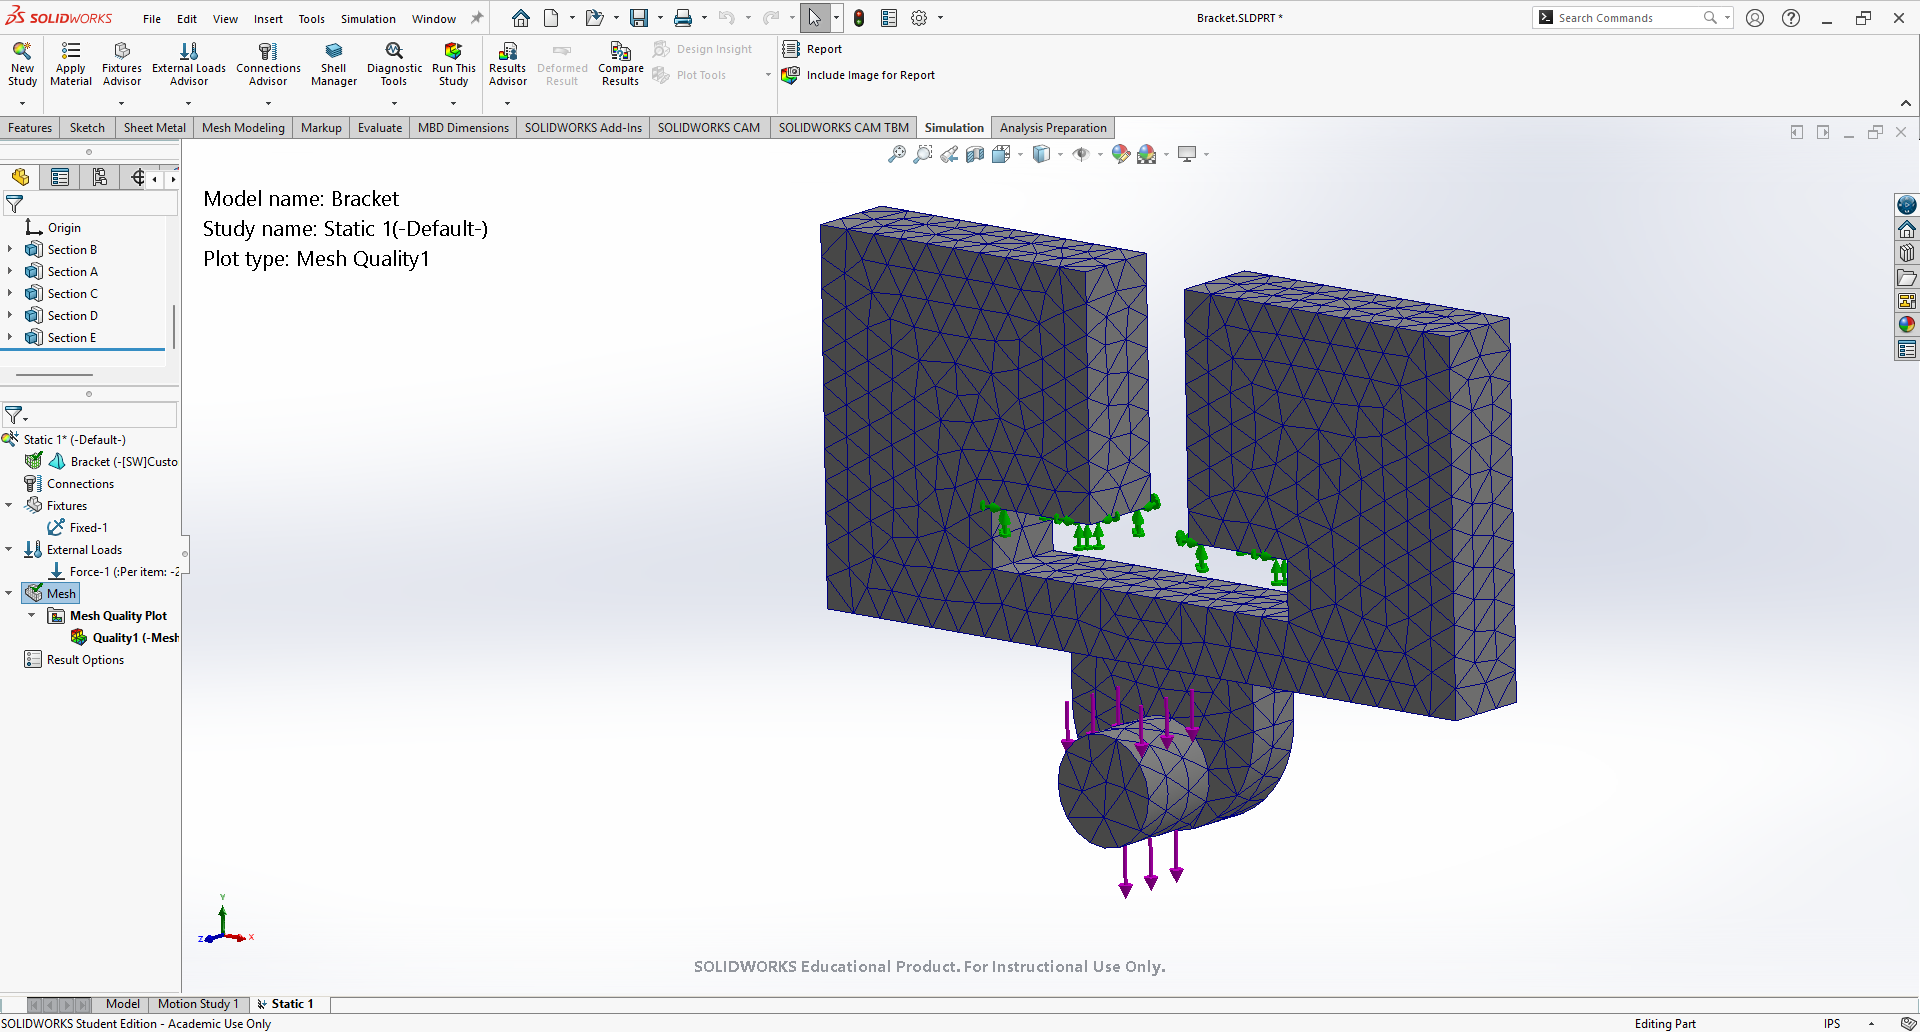This screenshot has width=1920, height=1032.
Task: Click View Settings monitor icon
Action: point(1187,154)
